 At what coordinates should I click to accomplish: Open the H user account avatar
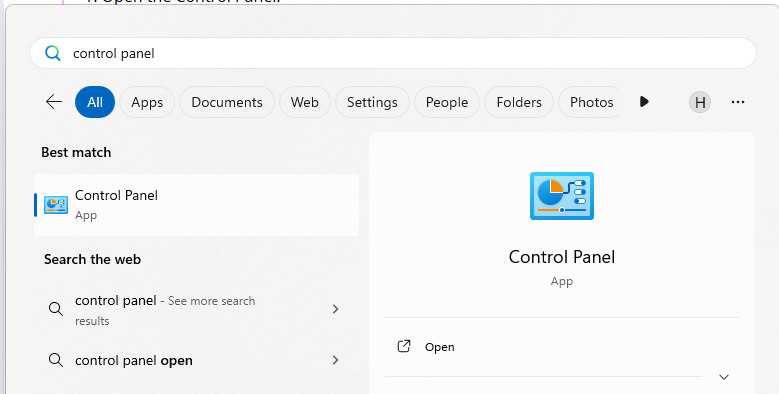click(x=700, y=102)
